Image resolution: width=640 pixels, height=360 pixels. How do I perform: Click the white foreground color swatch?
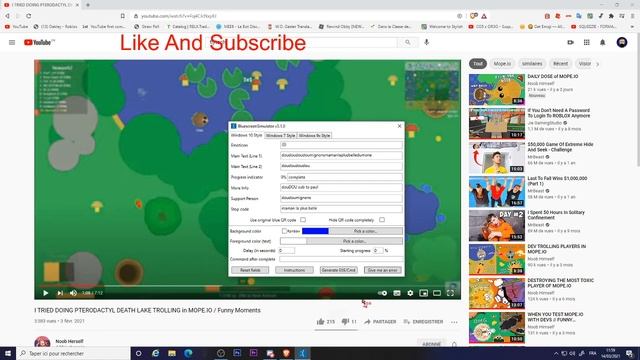click(x=293, y=241)
